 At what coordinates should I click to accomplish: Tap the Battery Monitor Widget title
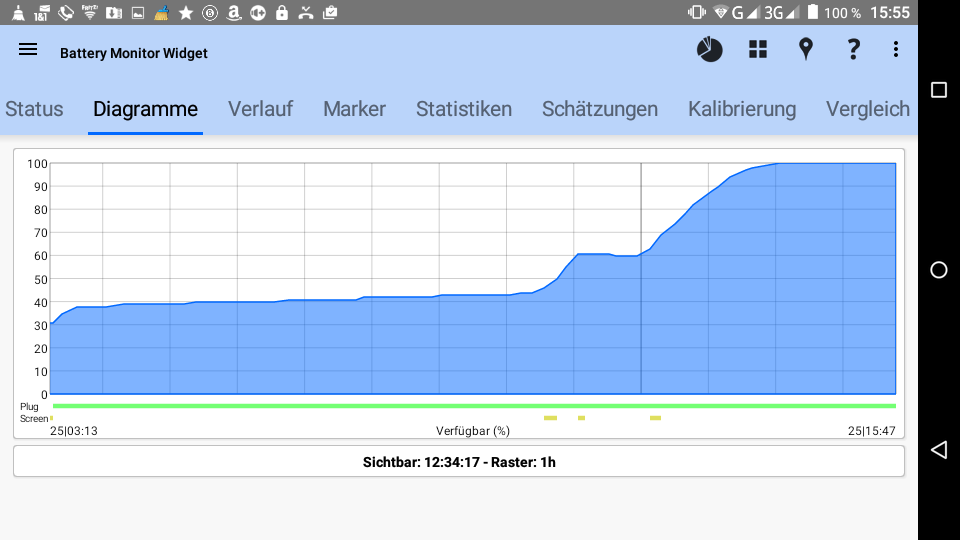coord(133,53)
